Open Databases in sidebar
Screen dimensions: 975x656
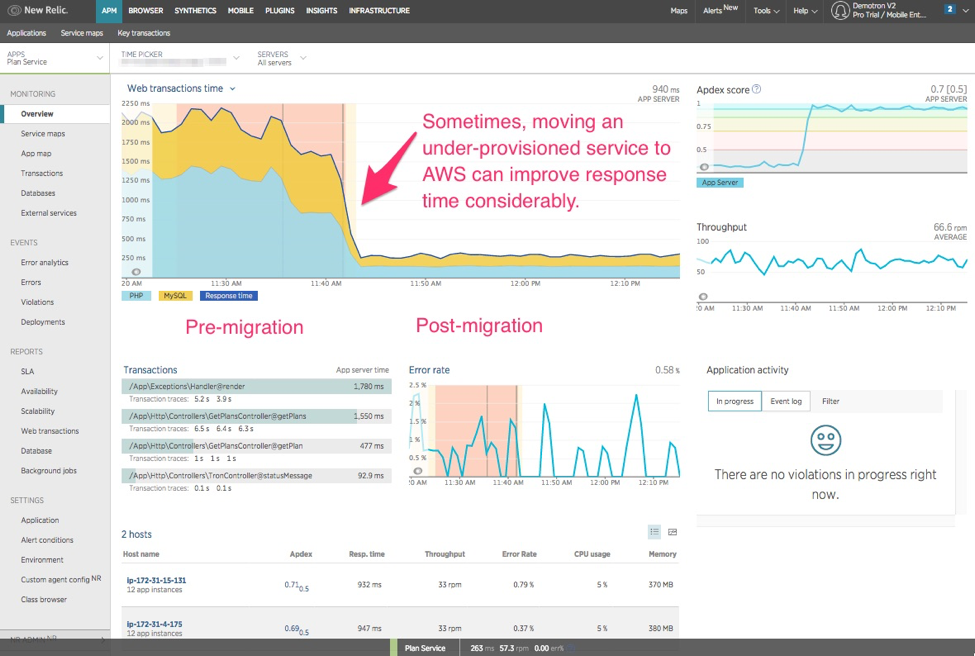pos(38,193)
